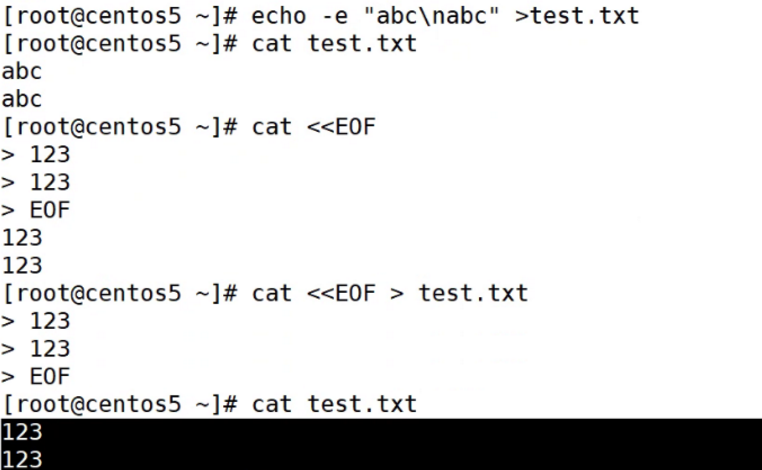Click the [root@centos5 ~]# prompt on first line

(120, 16)
